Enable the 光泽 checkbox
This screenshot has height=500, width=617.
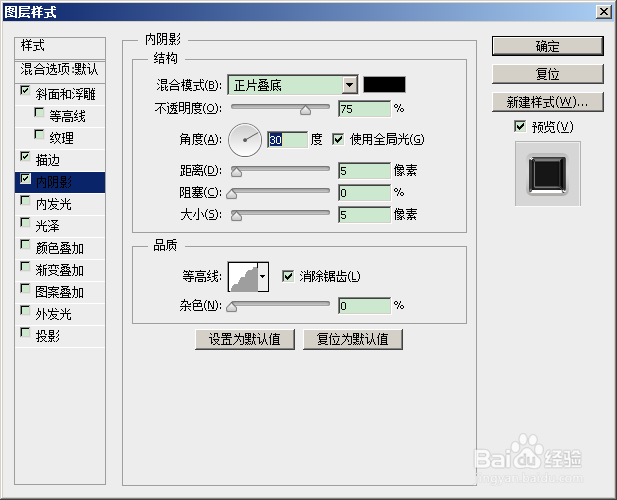pyautogui.click(x=25, y=223)
